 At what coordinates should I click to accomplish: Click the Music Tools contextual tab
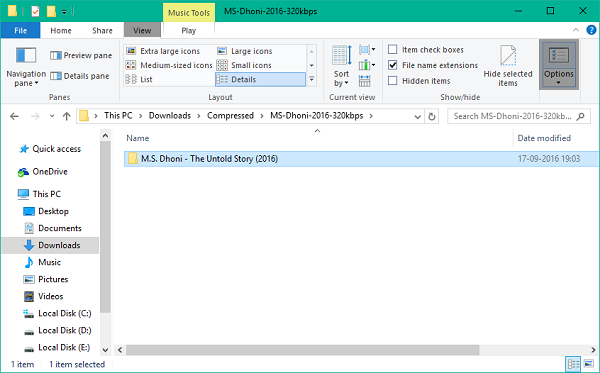pyautogui.click(x=189, y=13)
